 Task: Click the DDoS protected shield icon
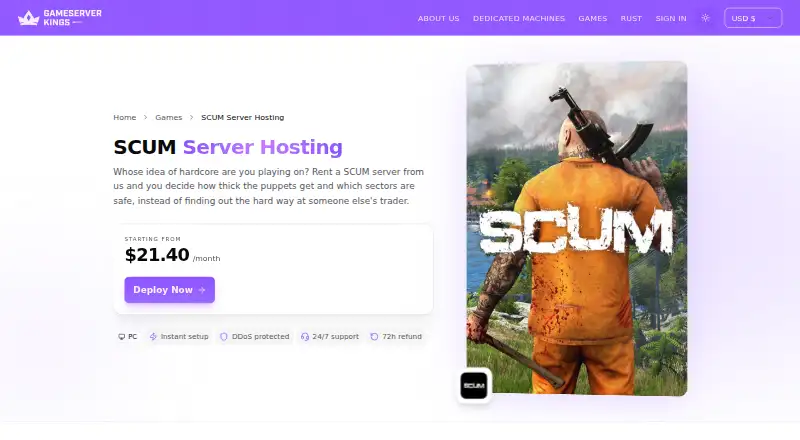pyautogui.click(x=223, y=337)
